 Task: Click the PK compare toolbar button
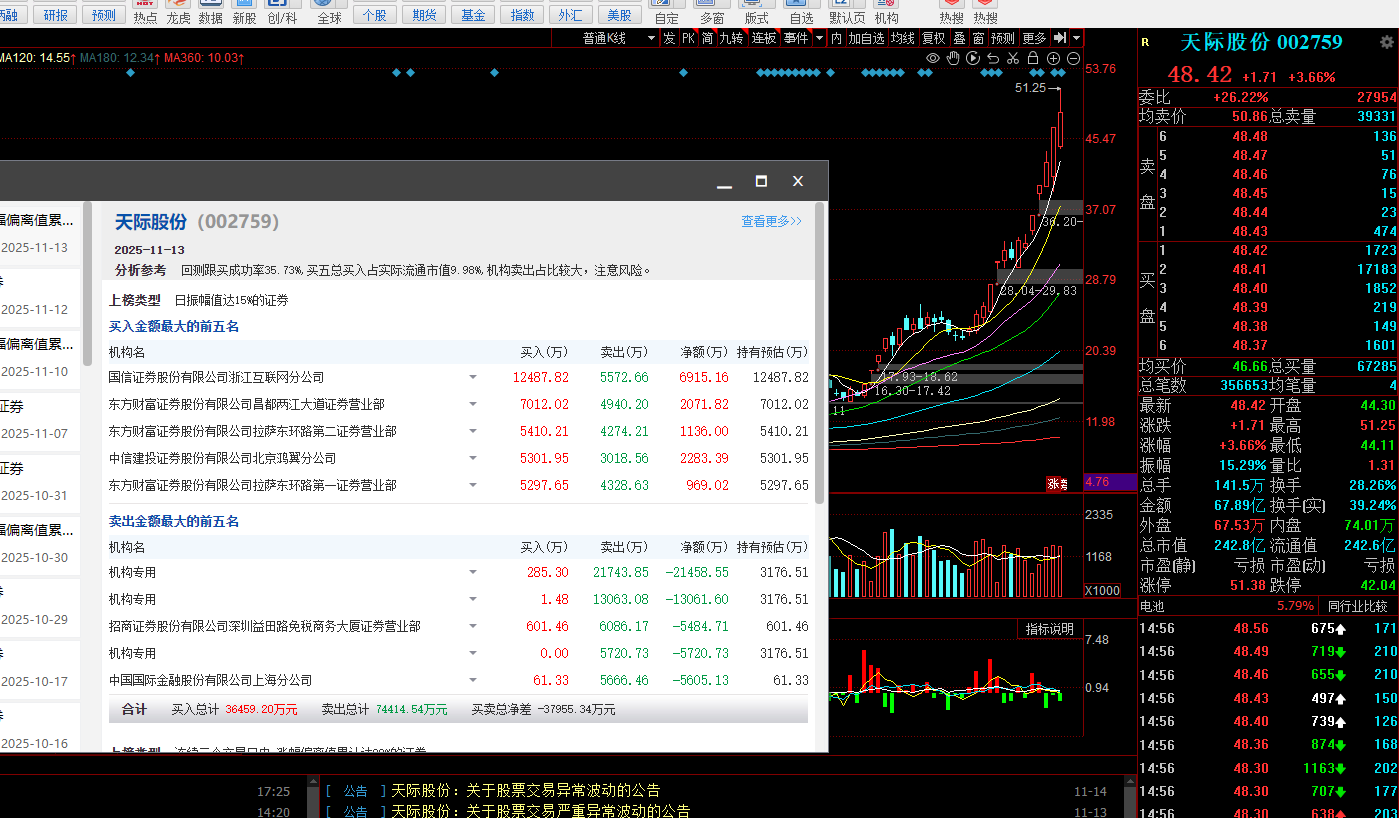point(689,38)
